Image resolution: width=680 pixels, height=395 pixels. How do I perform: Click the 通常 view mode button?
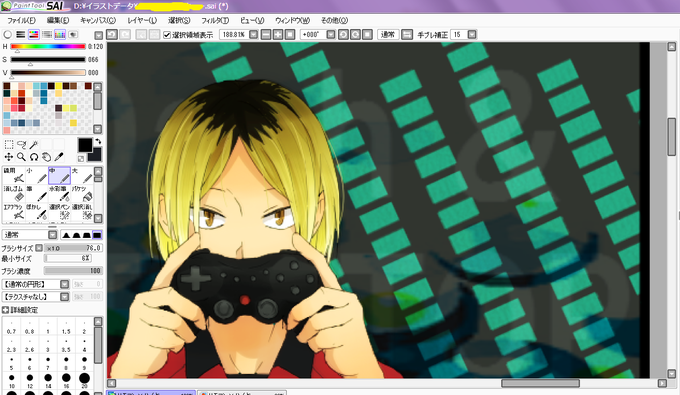coord(387,34)
